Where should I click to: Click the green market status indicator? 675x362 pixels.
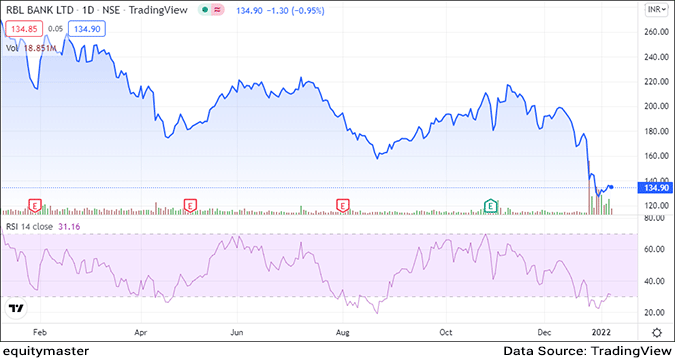tap(205, 10)
